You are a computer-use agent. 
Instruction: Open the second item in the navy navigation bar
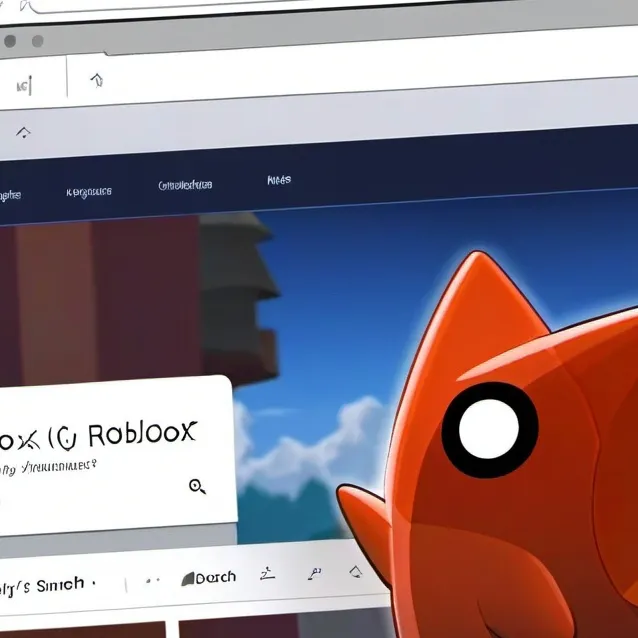[89, 191]
